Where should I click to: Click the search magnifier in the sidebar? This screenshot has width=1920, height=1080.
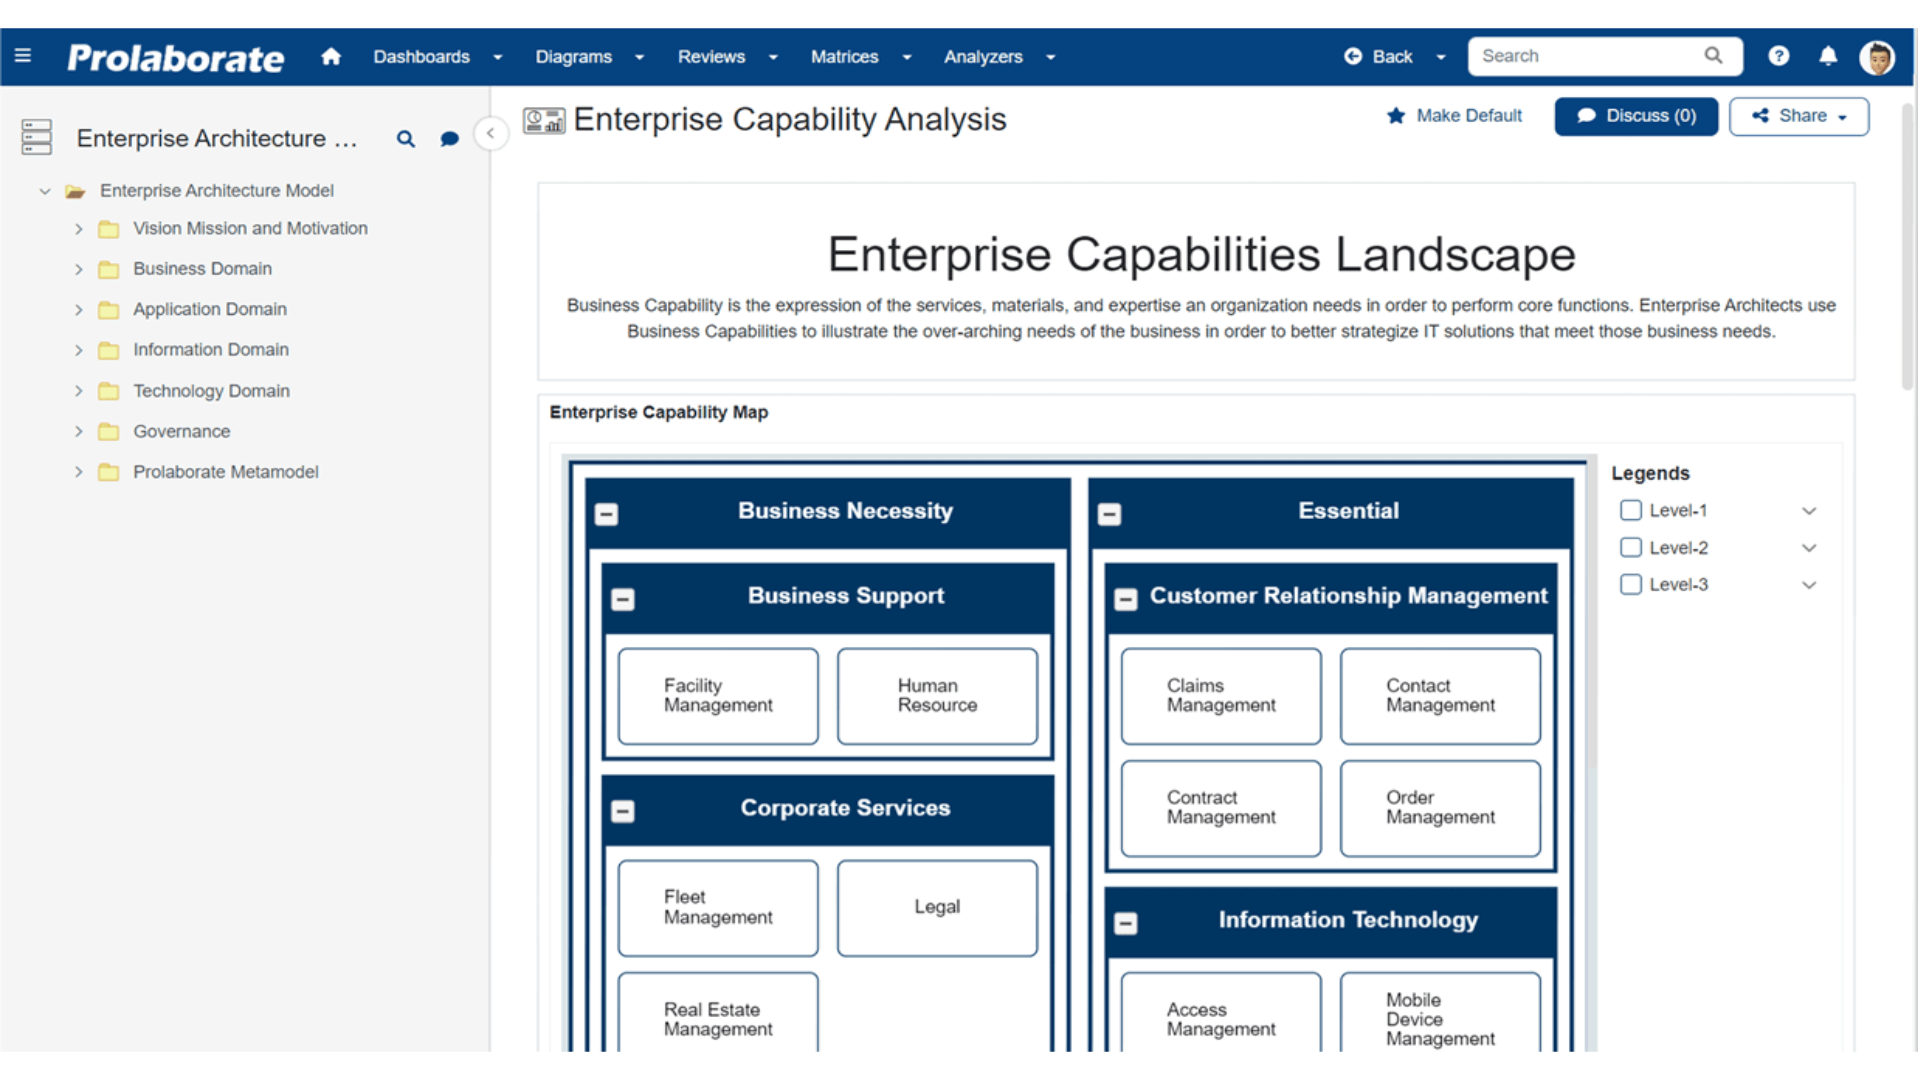pos(406,139)
